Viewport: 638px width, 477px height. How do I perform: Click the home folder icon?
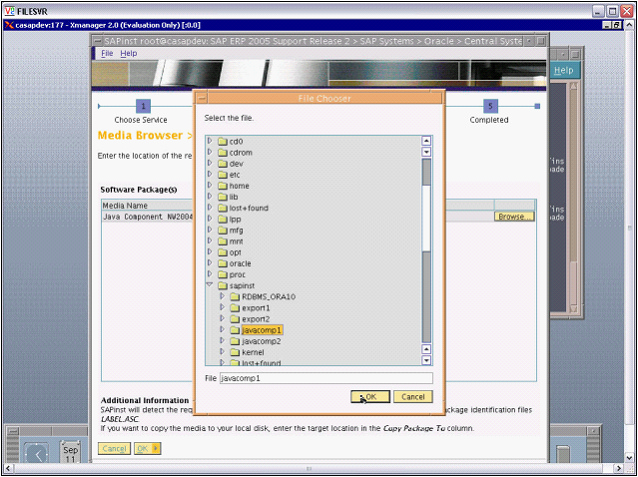223,186
